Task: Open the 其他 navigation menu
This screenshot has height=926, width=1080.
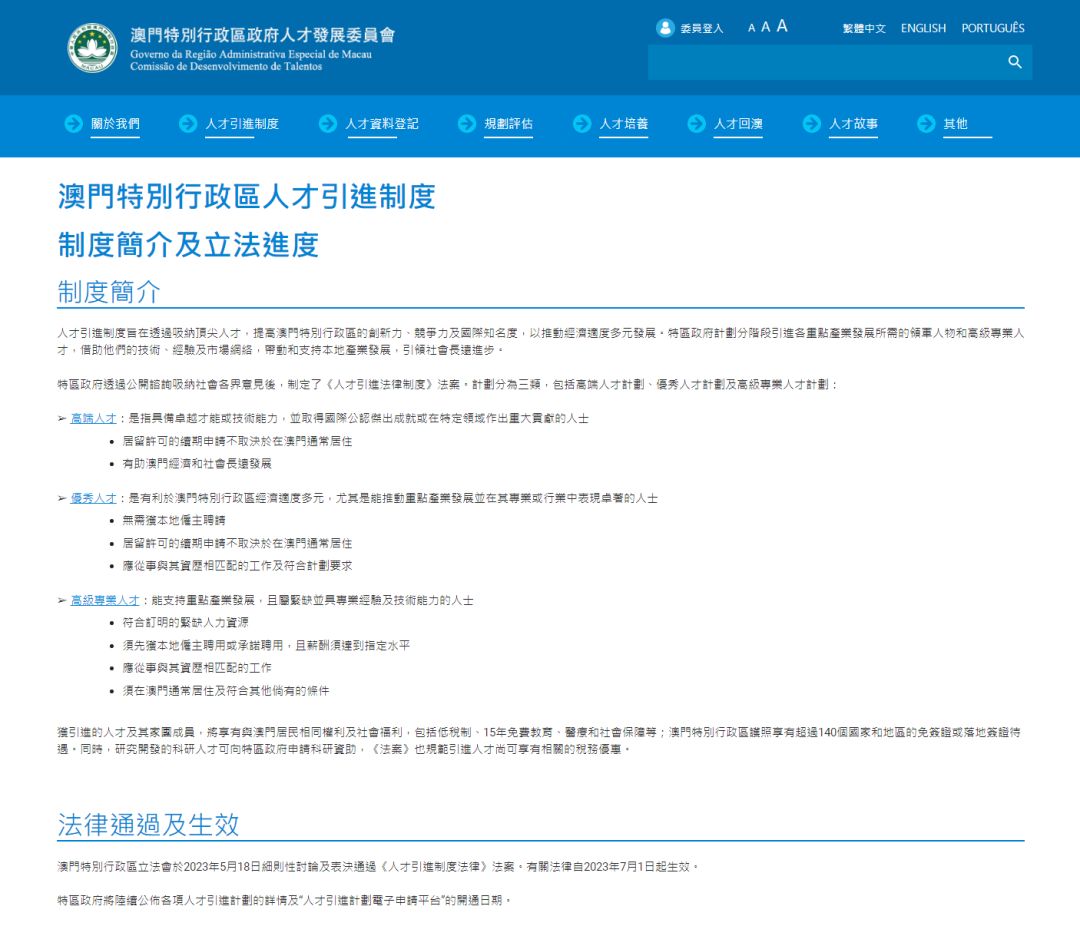Action: [x=955, y=124]
